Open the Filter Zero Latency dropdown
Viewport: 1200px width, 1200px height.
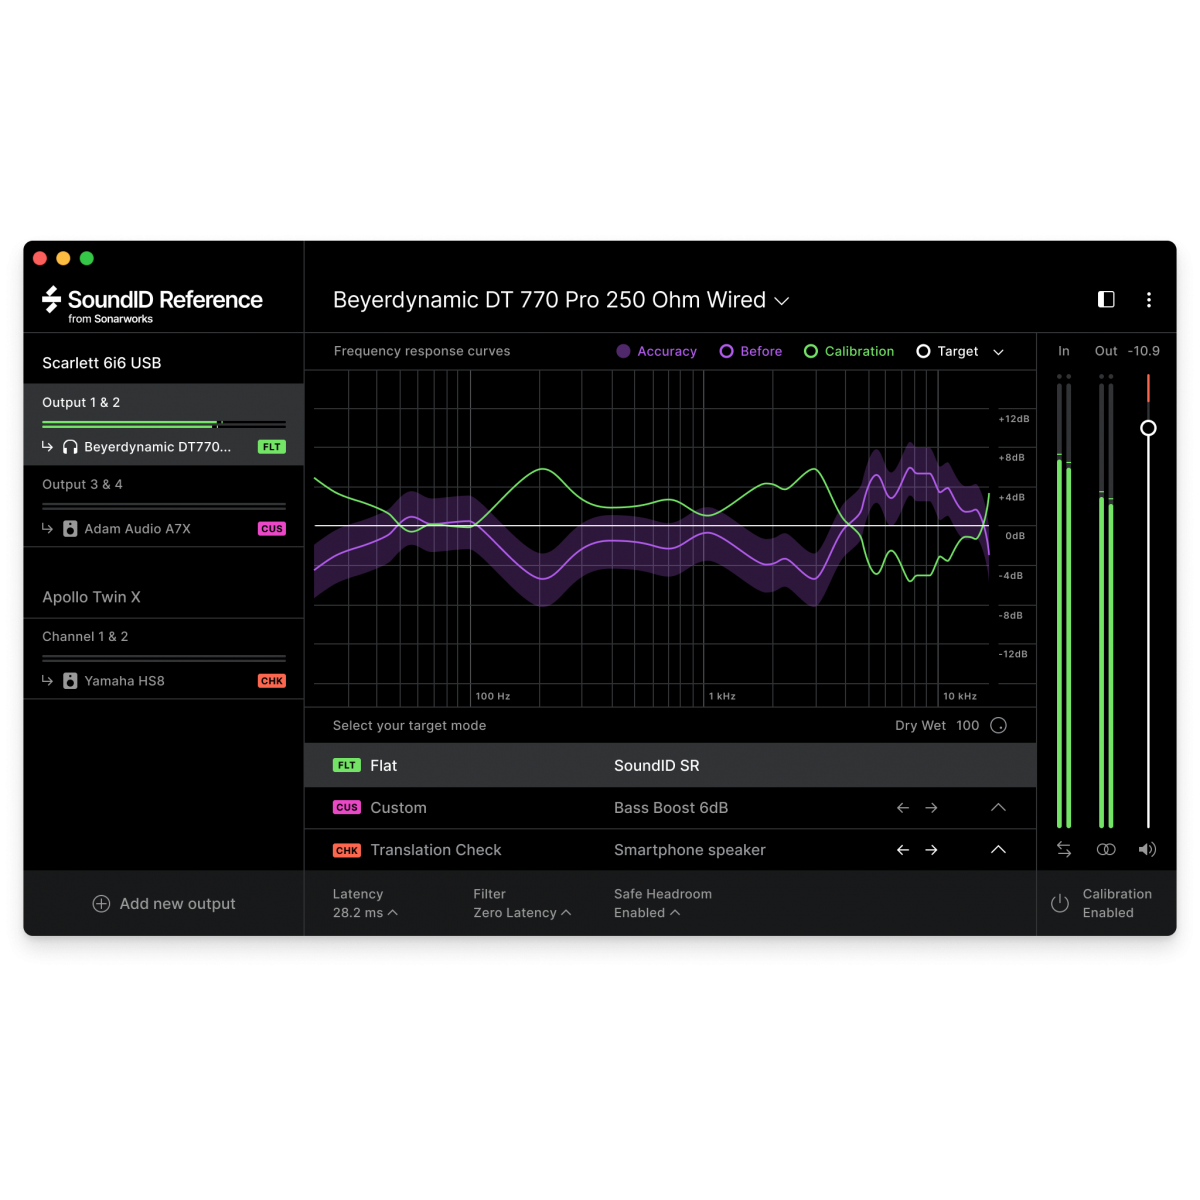(521, 913)
